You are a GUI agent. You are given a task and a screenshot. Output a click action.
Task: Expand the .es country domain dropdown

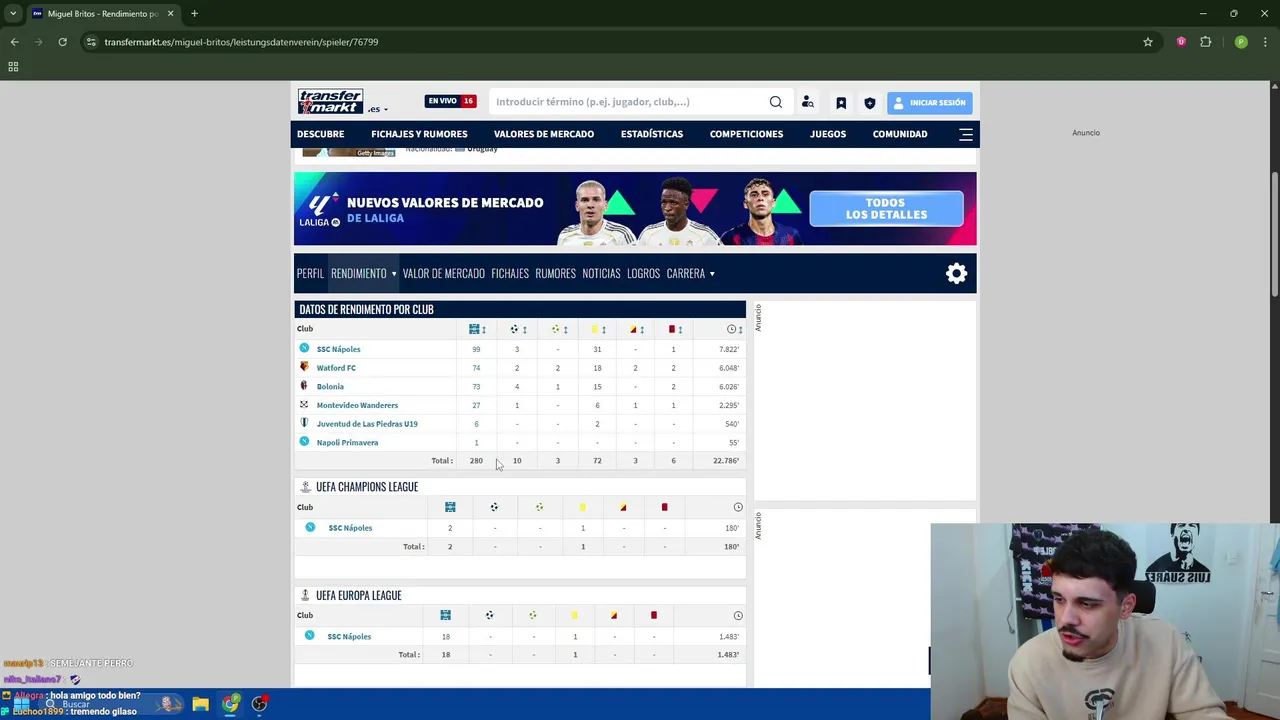coord(378,109)
